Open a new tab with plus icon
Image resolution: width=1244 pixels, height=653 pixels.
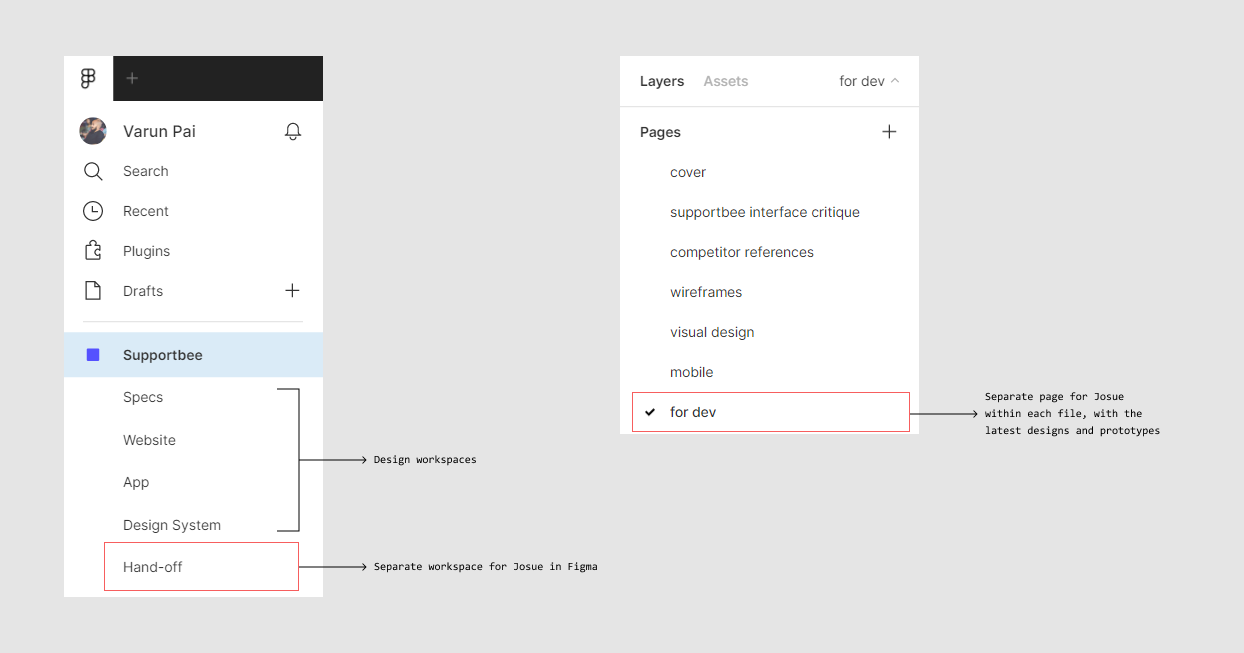(x=132, y=78)
